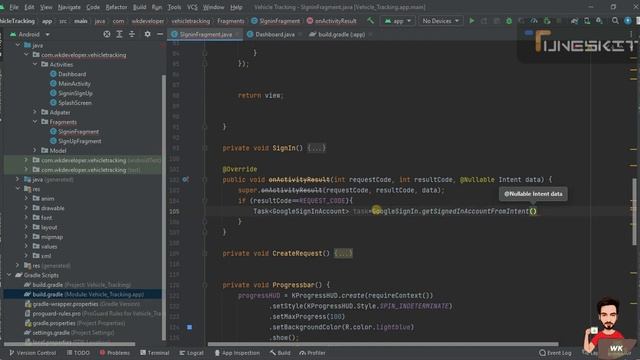Open the SDK Manager toolbar icon
640x360 pixels.
[599, 20]
